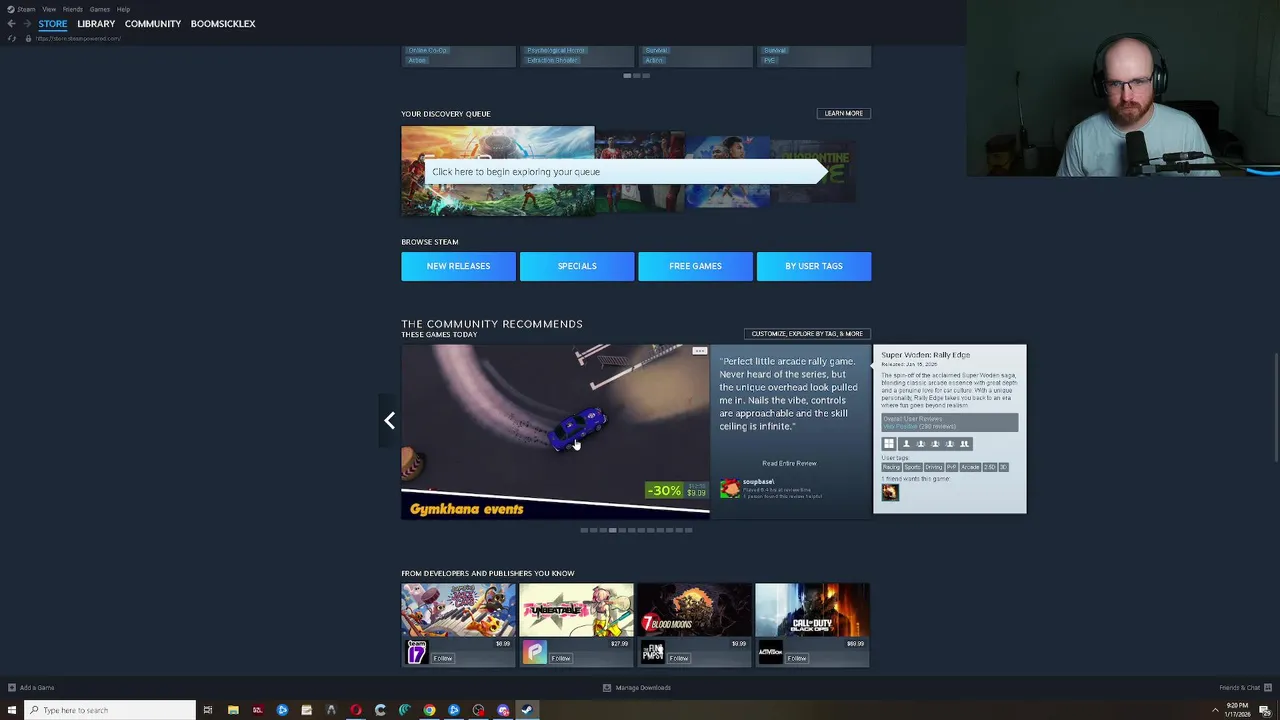Click the Gymkhana events game video capsule
Viewport: 1280px width, 720px height.
[x=555, y=432]
